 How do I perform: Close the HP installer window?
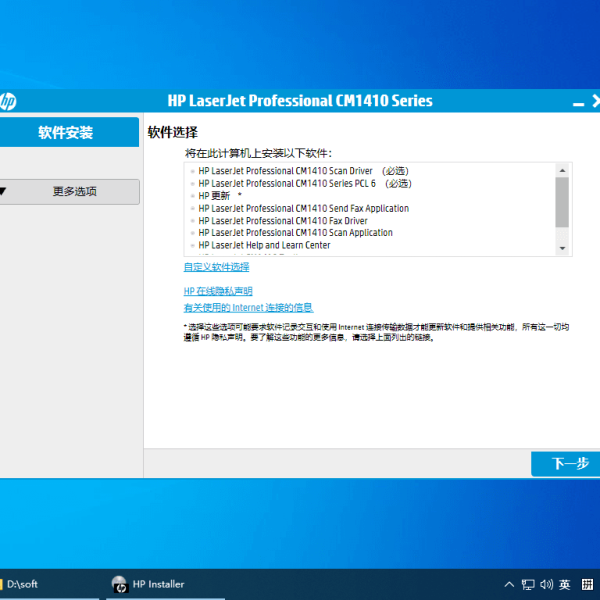tap(596, 101)
